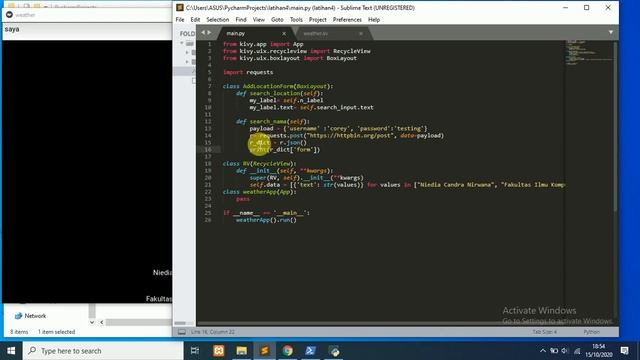This screenshot has width=640, height=360.
Task: Go to previous tab with left arrow
Action: pyautogui.click(x=203, y=33)
